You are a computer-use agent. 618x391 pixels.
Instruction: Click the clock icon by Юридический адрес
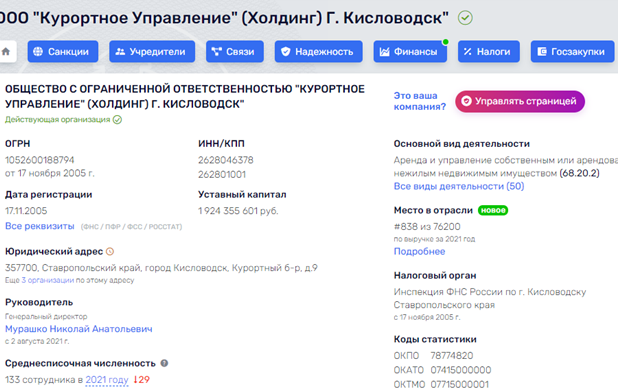[110, 251]
